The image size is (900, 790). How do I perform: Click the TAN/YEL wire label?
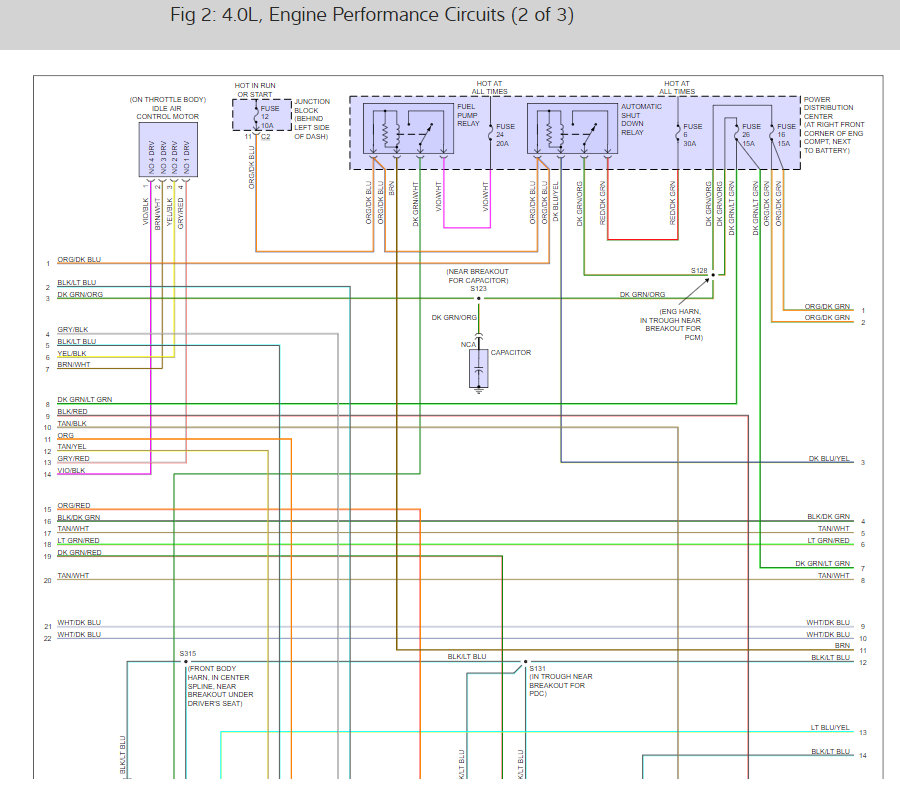tap(72, 447)
